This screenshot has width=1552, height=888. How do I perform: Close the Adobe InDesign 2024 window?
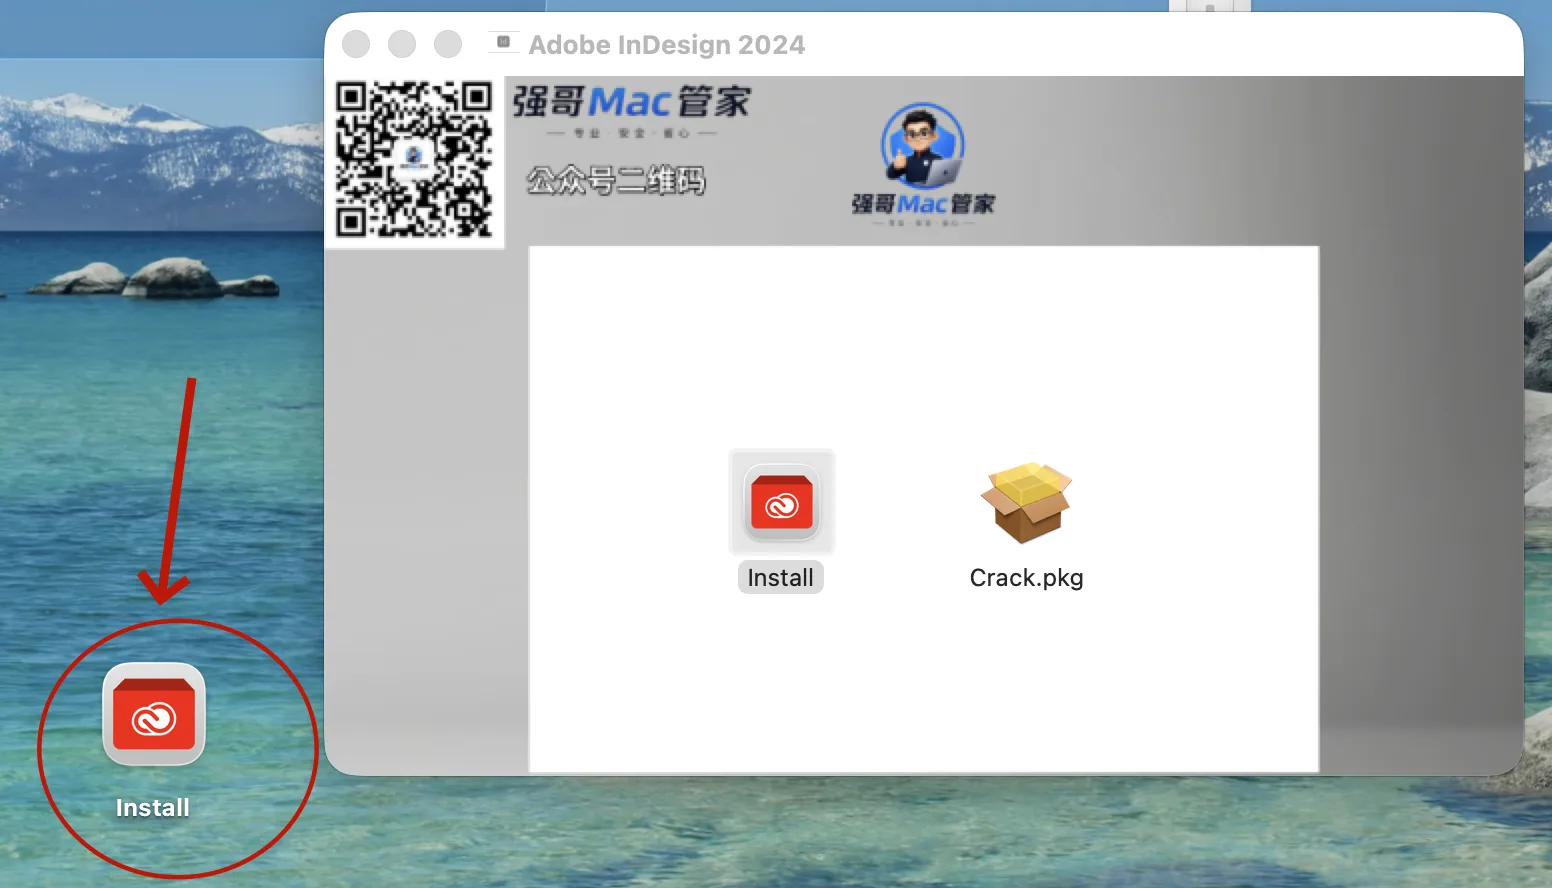tap(356, 44)
